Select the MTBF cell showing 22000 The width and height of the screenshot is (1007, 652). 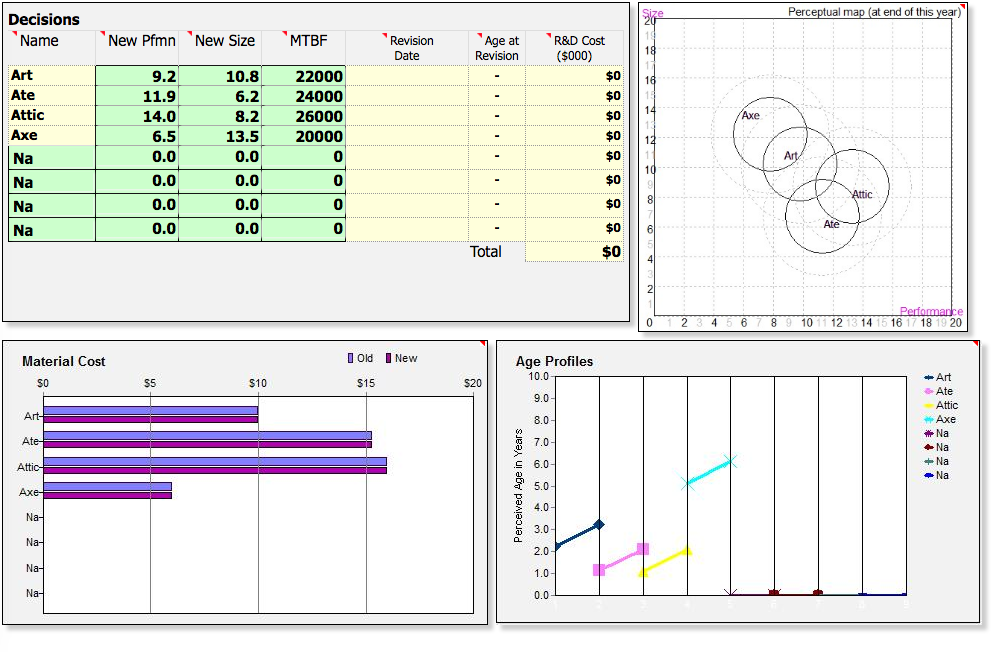coord(303,76)
